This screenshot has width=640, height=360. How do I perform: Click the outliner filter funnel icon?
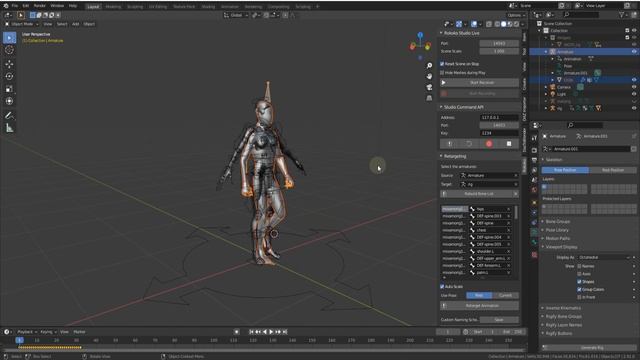tap(622, 15)
